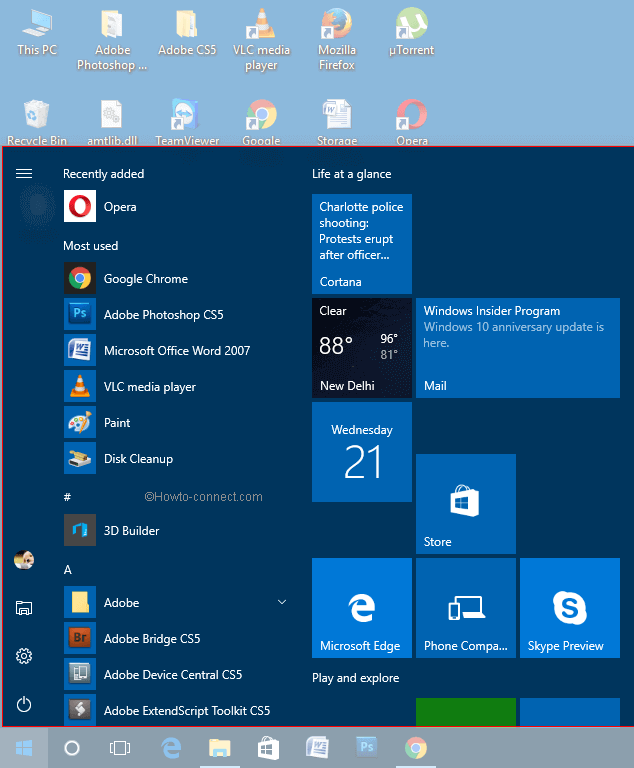The width and height of the screenshot is (634, 768).
Task: Select Recycle Bin on desktop
Action: (37, 122)
